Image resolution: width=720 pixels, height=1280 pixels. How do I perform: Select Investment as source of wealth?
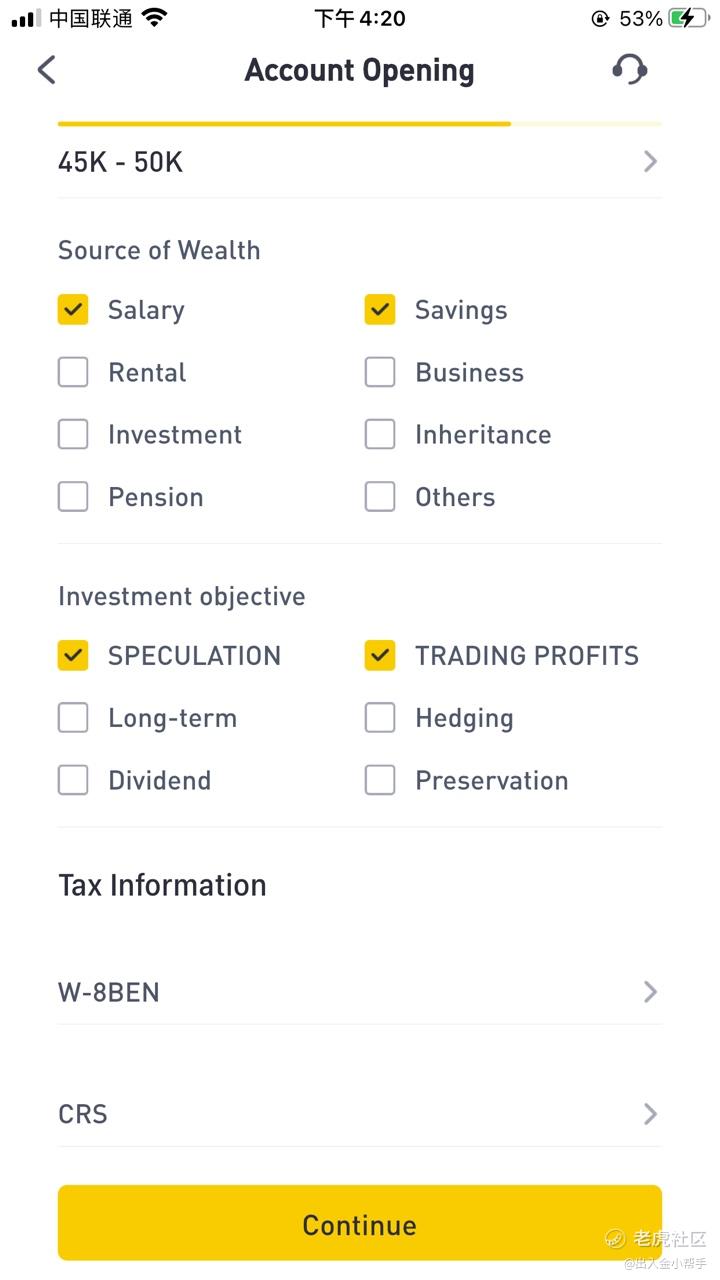tap(73, 434)
